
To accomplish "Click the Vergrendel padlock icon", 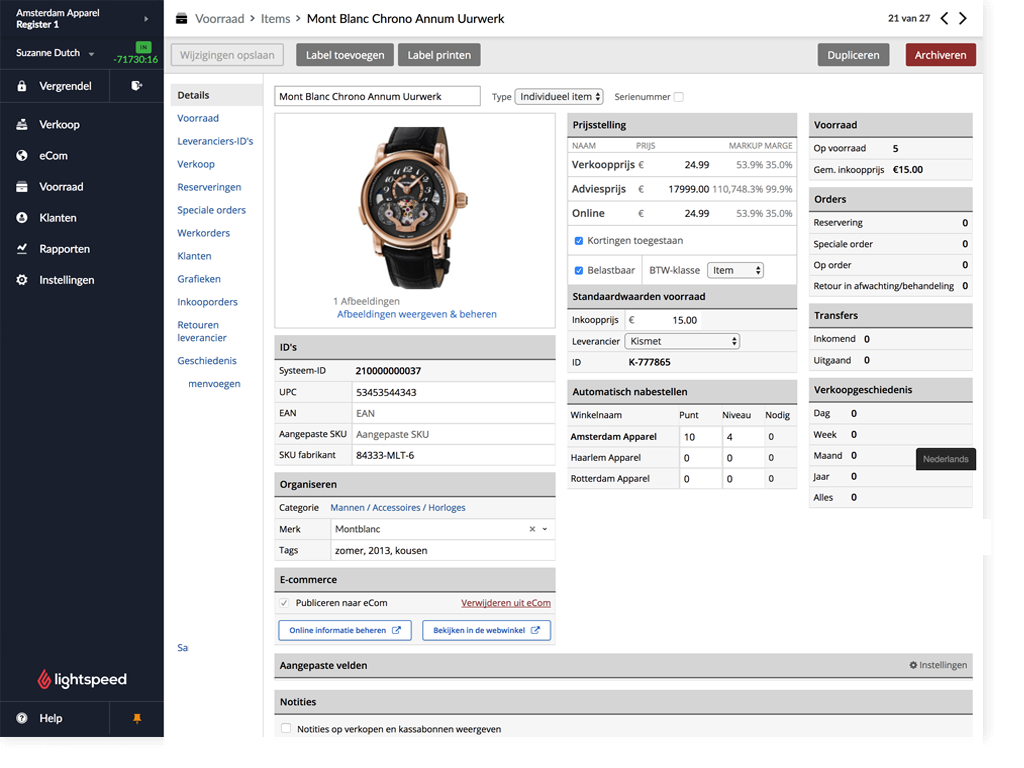I will click(21, 87).
